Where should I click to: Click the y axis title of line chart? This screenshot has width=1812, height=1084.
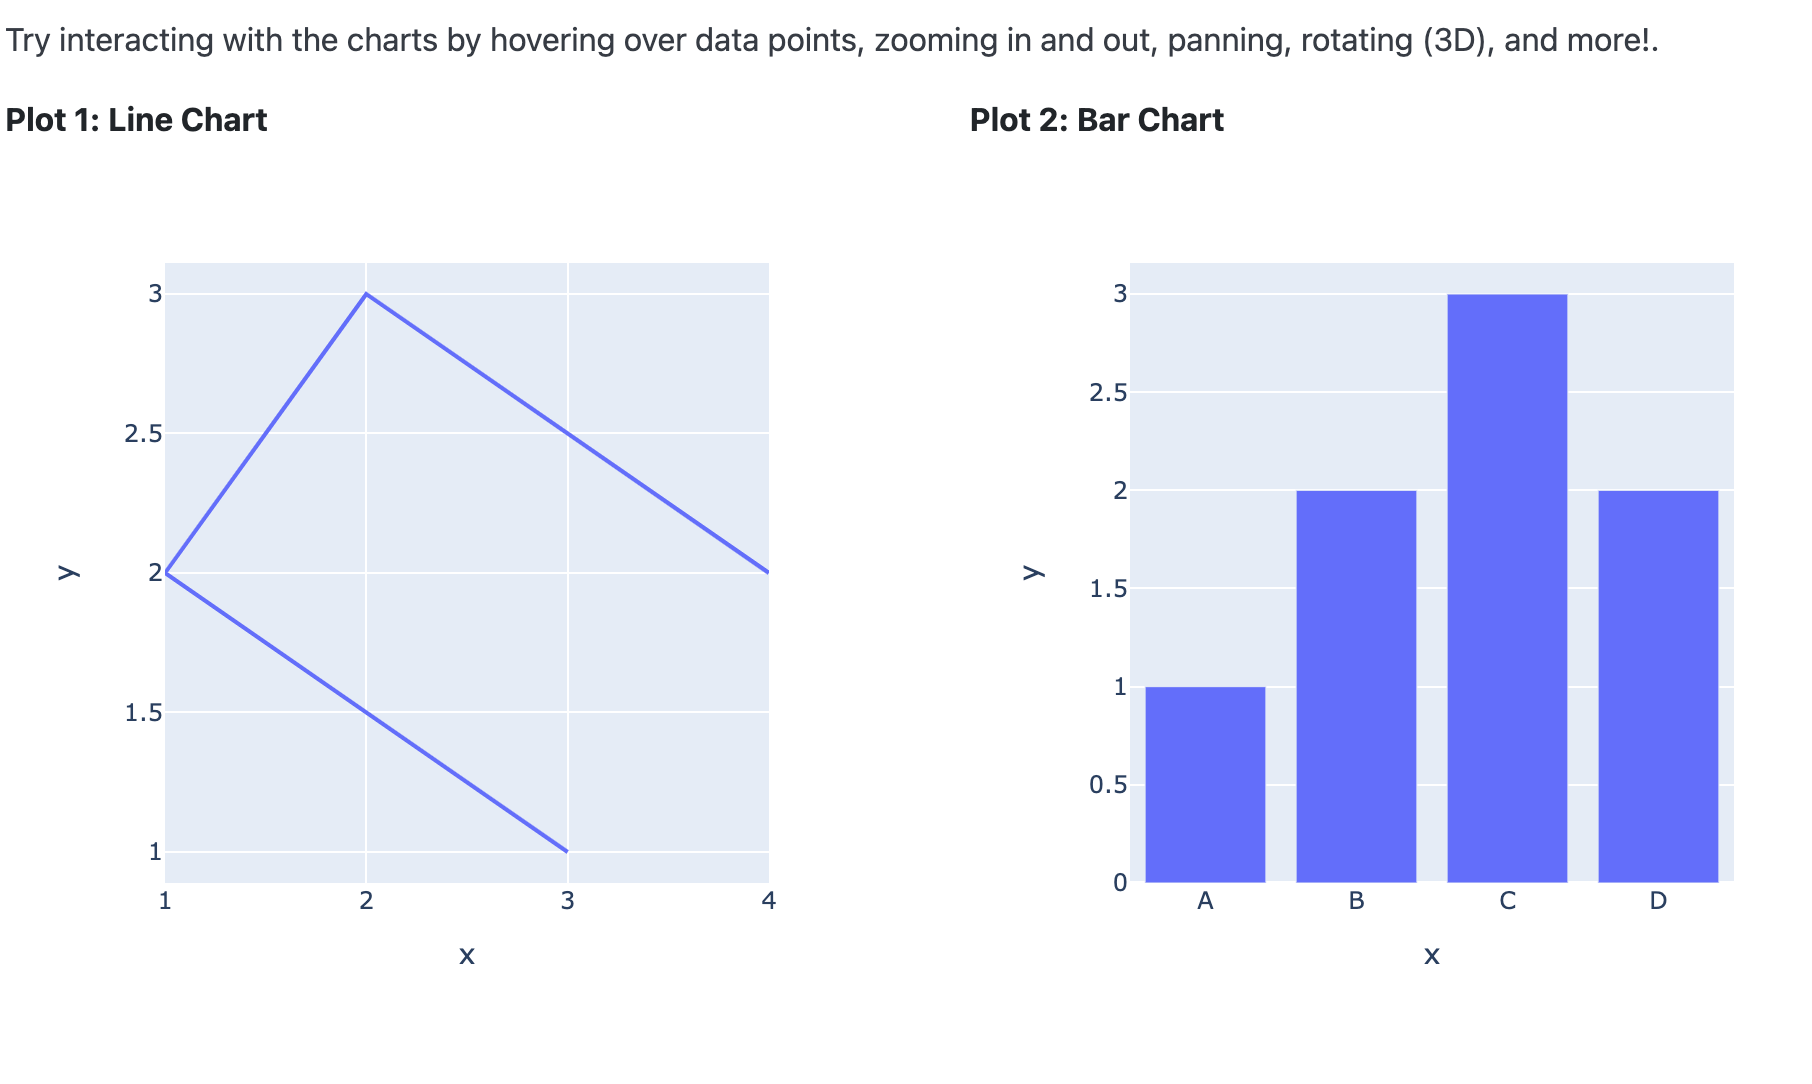tap(66, 572)
